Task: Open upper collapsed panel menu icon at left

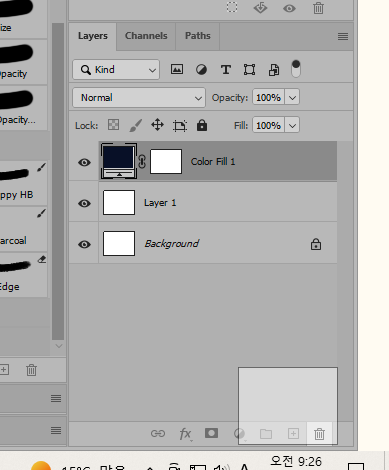Action: coord(56,398)
